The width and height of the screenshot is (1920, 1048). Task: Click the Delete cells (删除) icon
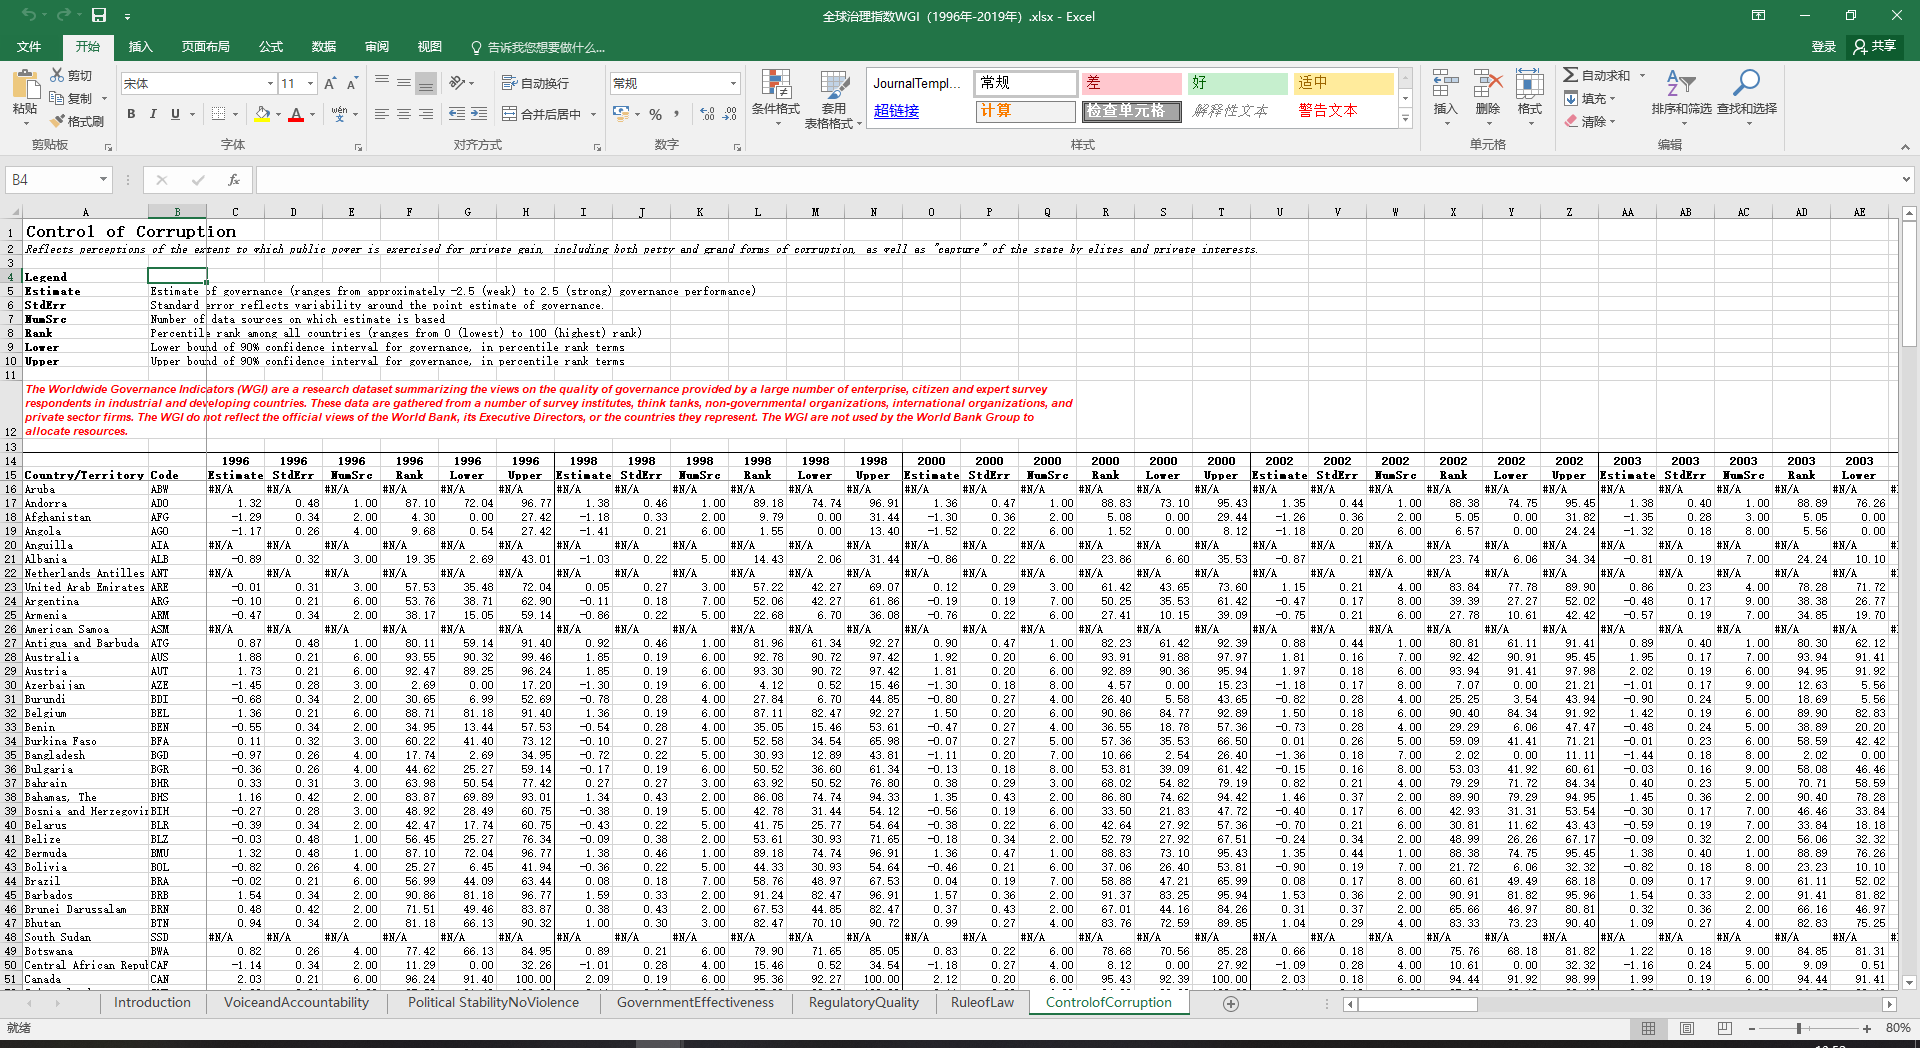1488,83
